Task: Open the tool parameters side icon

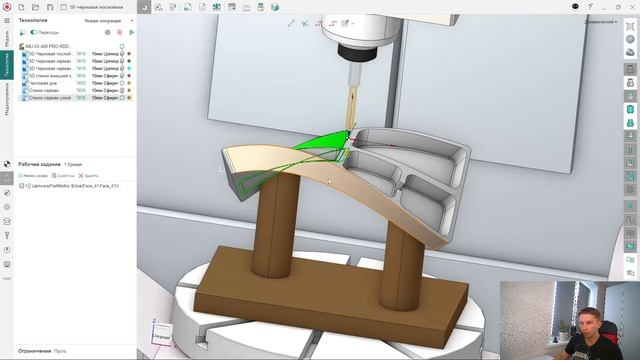Action: [7, 236]
